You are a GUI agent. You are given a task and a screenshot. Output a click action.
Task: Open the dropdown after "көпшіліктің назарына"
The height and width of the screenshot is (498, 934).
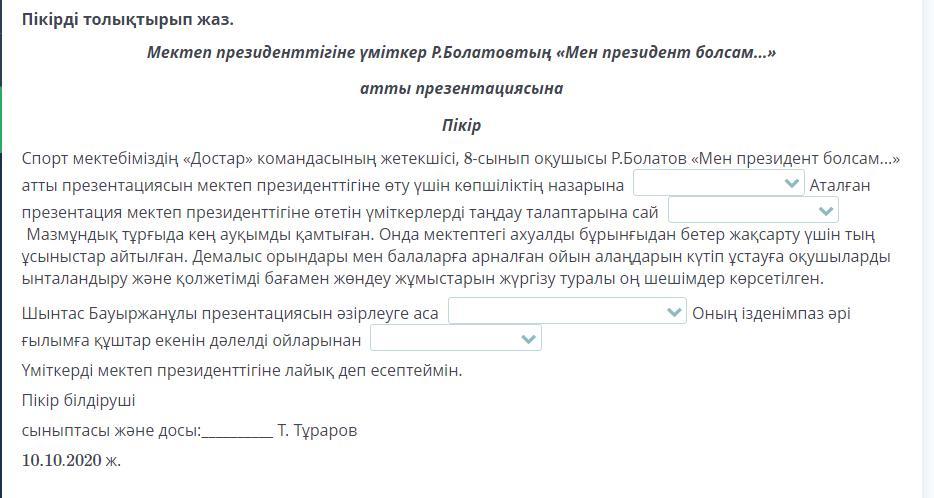[x=718, y=183]
